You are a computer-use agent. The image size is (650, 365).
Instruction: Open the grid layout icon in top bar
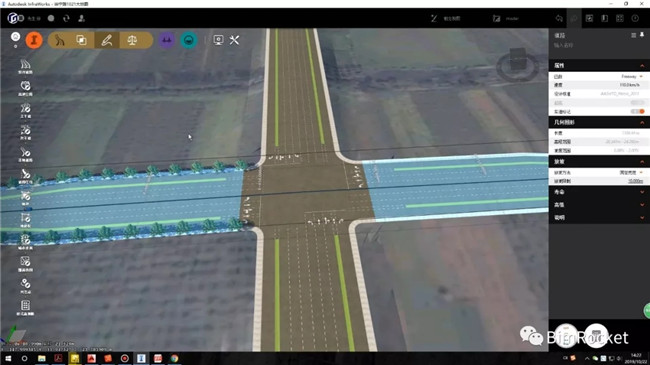tap(620, 18)
